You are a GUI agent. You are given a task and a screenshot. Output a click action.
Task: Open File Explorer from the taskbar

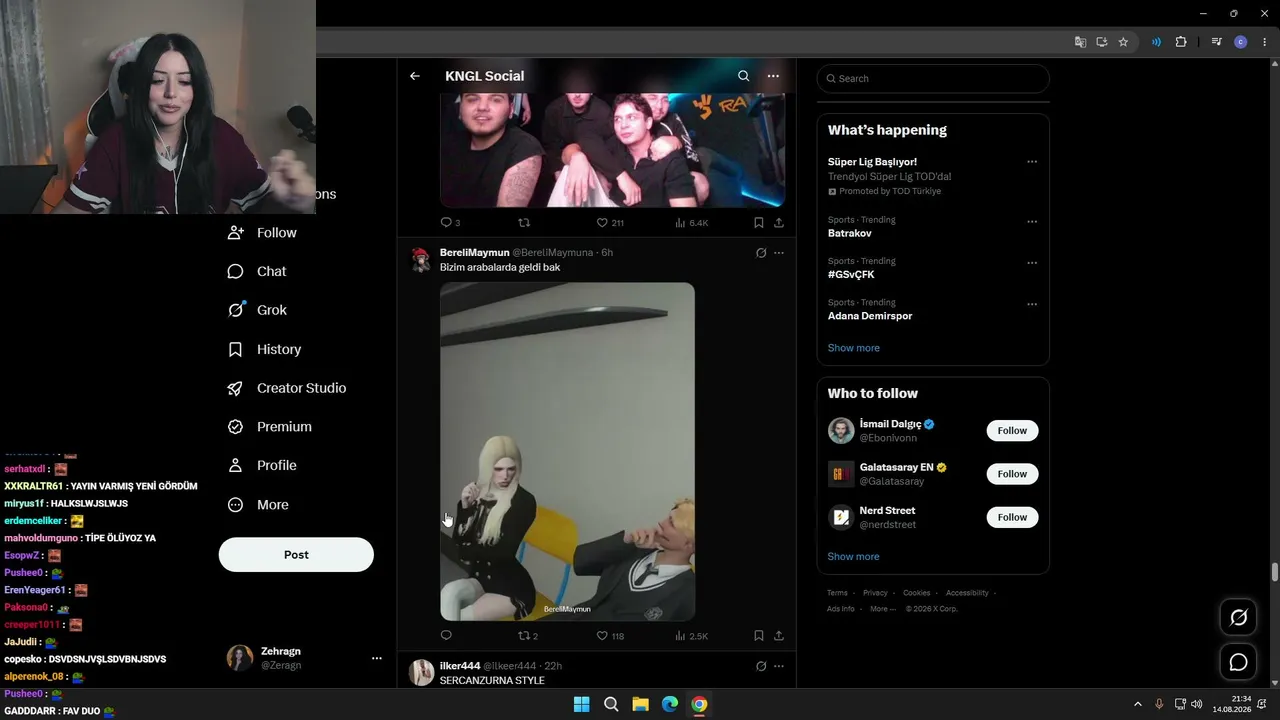point(640,705)
